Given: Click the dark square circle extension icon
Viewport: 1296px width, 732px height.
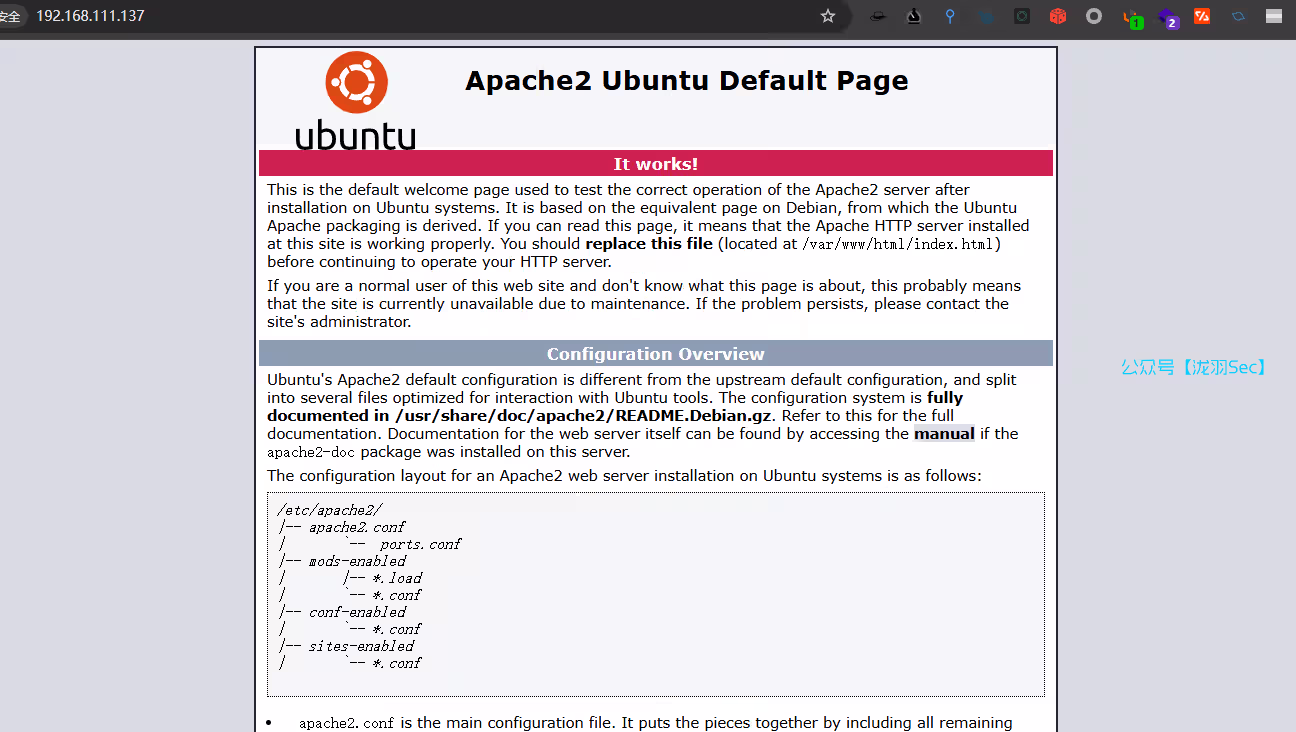Looking at the screenshot, I should (x=1022, y=16).
